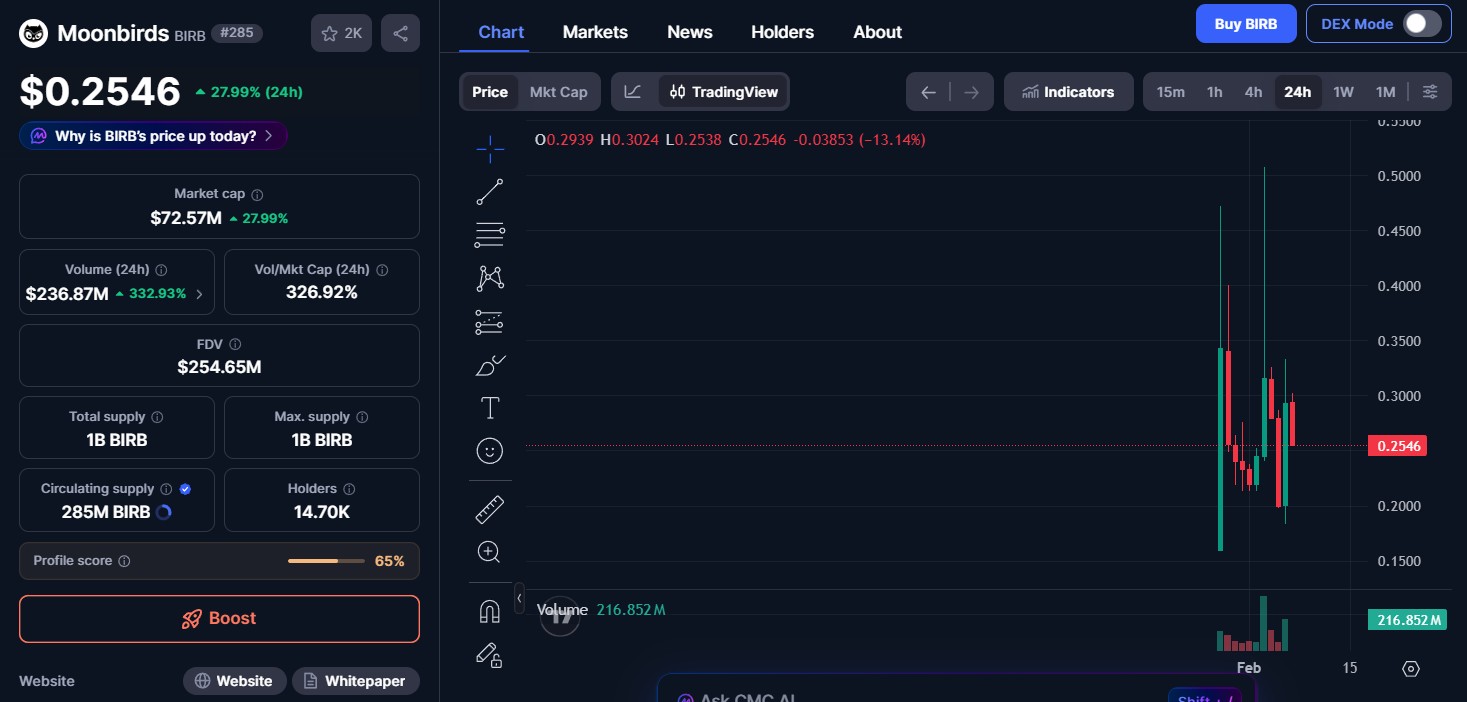Open the chart settings icon
The image size is (1467, 702).
pyautogui.click(x=1410, y=668)
